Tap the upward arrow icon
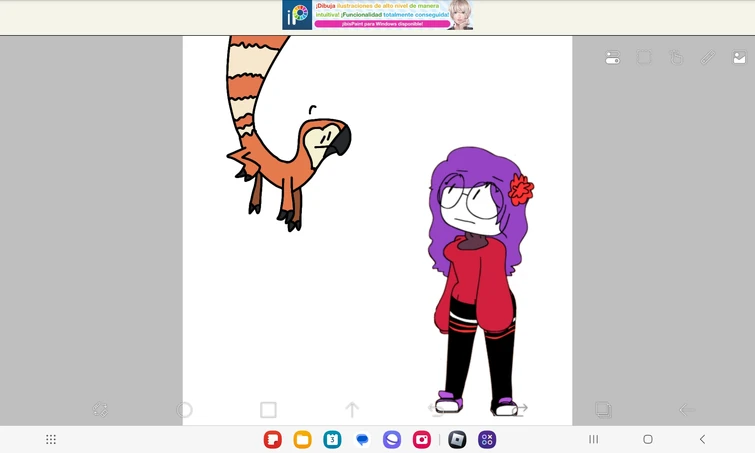This screenshot has height=453, width=755. pyautogui.click(x=352, y=410)
